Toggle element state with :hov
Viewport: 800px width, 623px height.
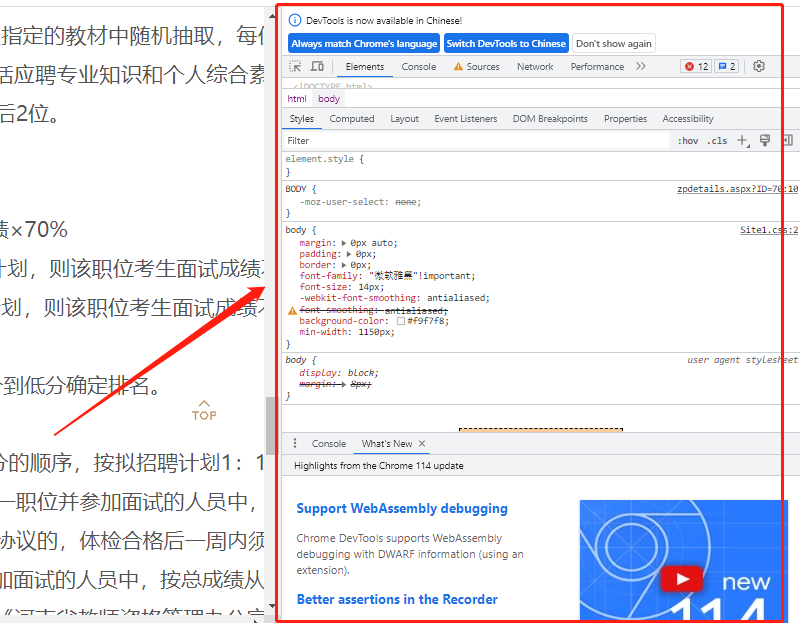coord(686,140)
